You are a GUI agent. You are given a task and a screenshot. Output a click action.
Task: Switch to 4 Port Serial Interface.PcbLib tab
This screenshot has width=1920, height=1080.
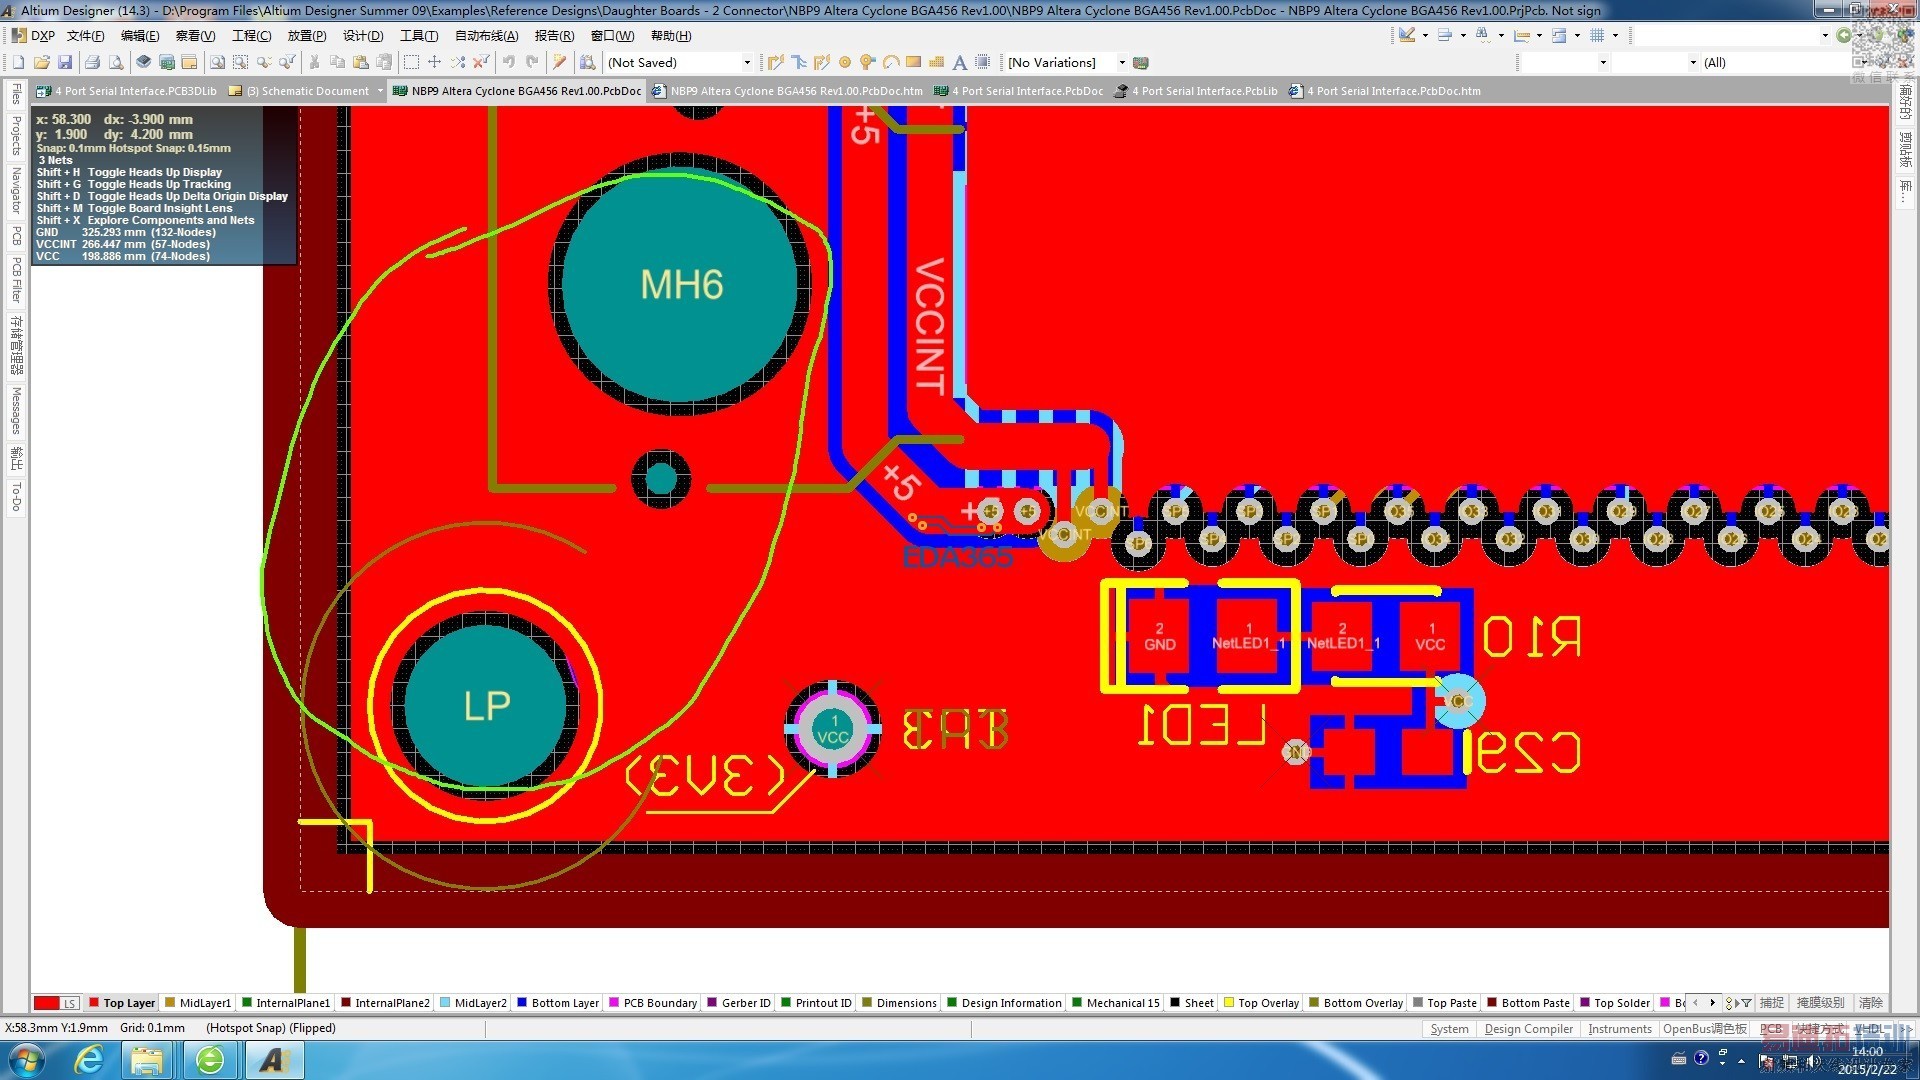[1203, 91]
